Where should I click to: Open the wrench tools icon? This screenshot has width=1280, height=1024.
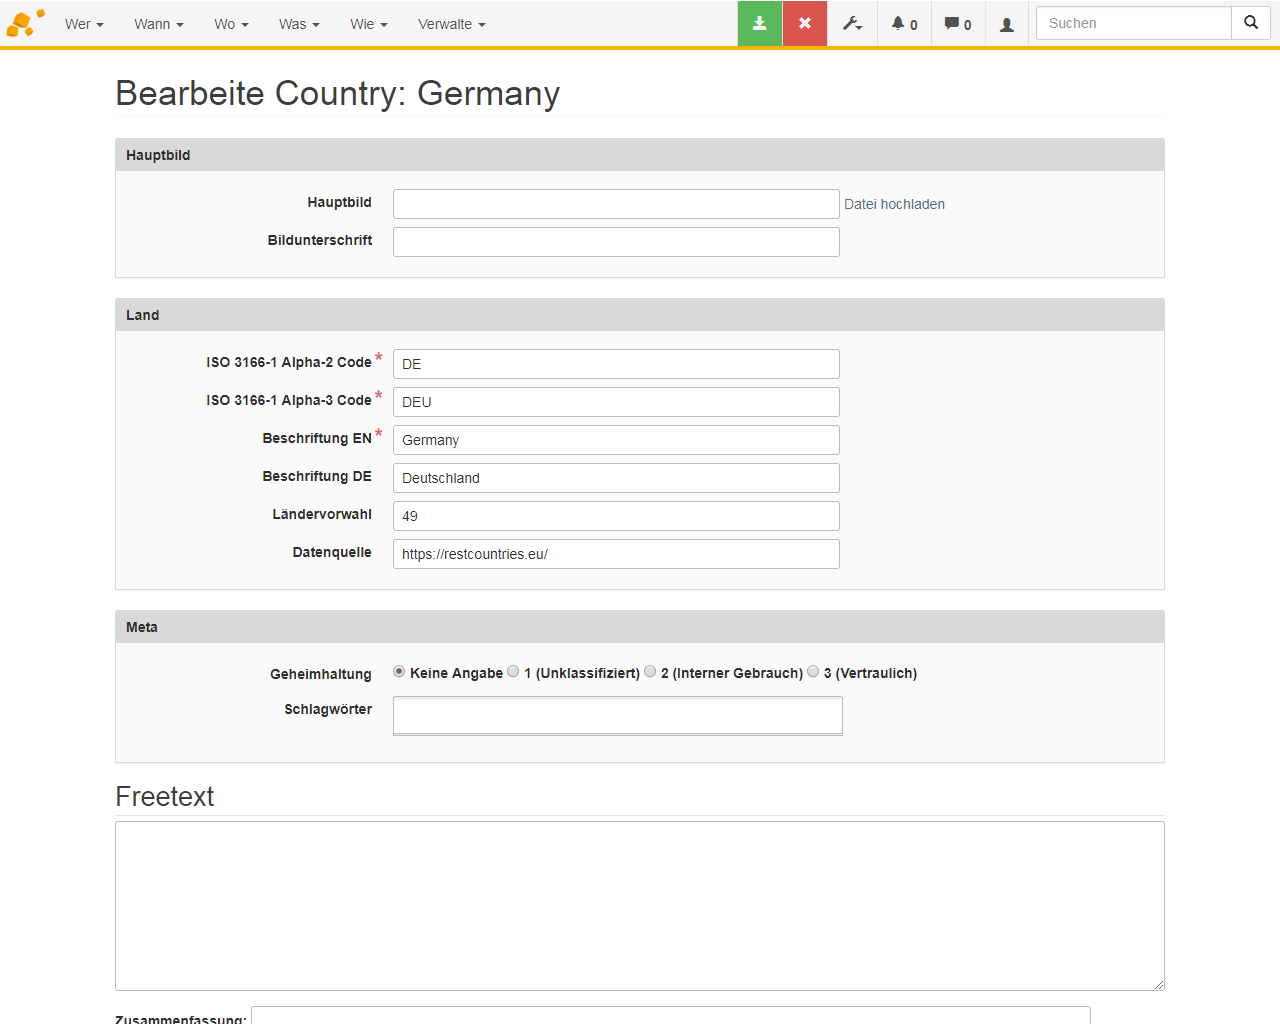pos(852,23)
